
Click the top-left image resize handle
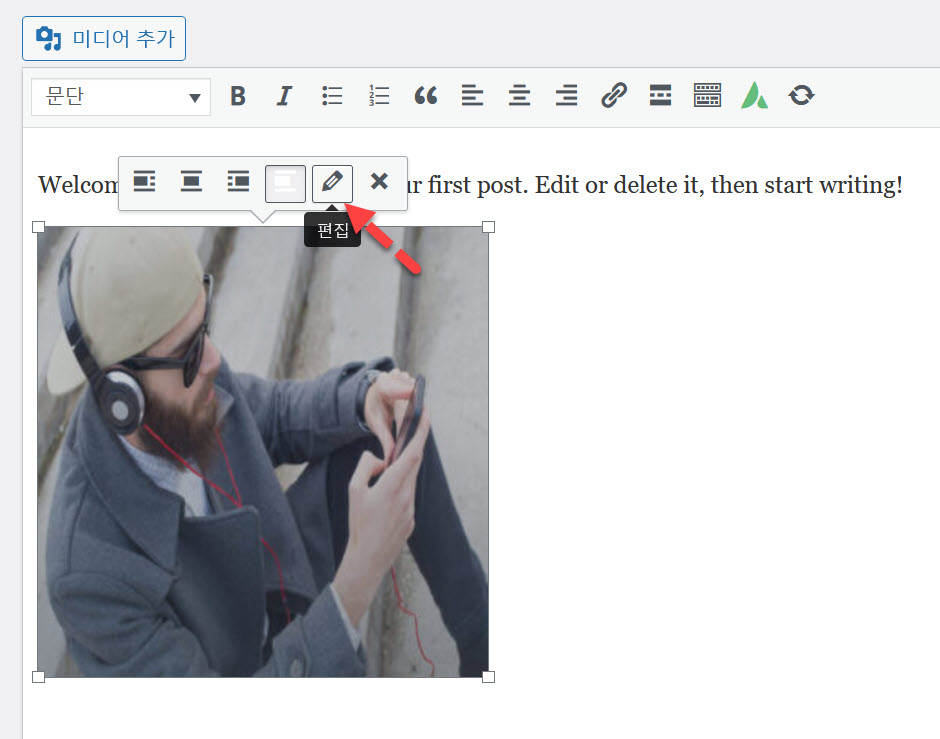pyautogui.click(x=38, y=227)
